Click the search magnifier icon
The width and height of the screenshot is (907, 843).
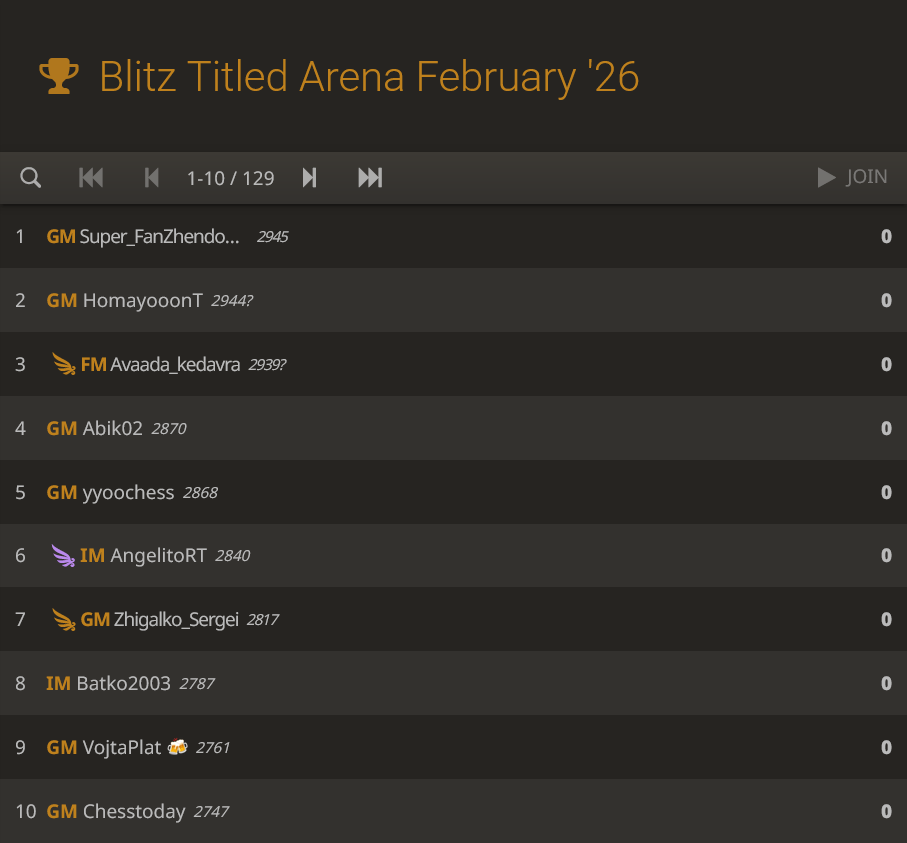click(x=31, y=178)
